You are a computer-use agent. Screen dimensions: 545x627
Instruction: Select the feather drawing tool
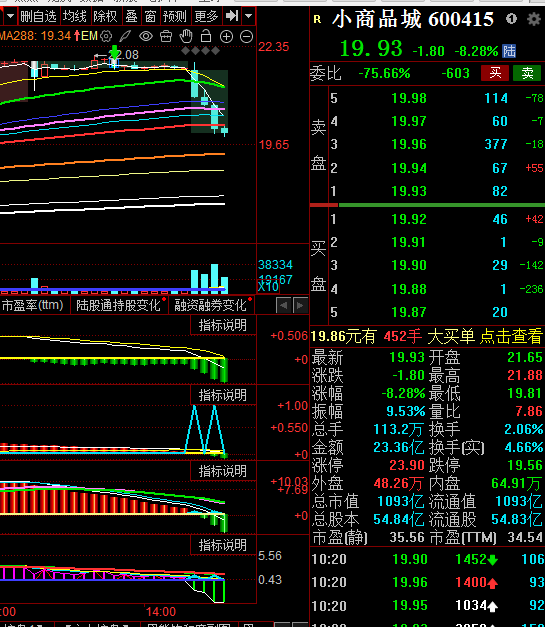(x=125, y=36)
